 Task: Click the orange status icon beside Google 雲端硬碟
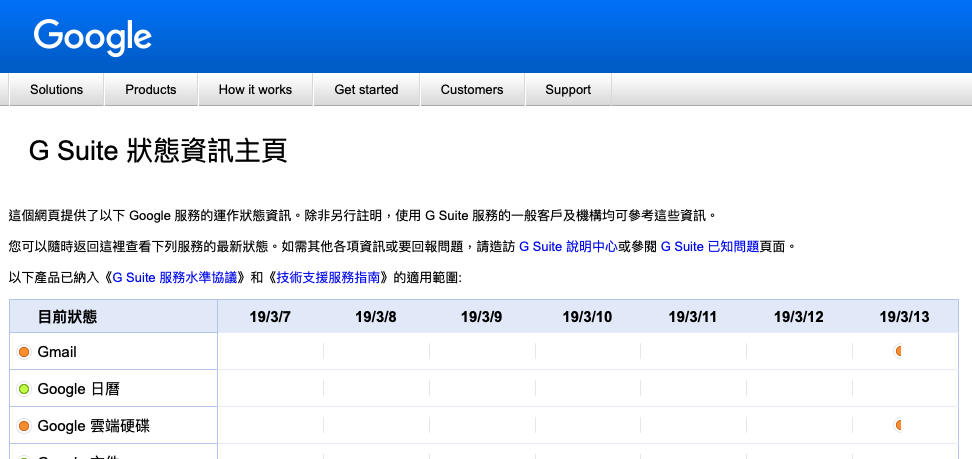[24, 426]
